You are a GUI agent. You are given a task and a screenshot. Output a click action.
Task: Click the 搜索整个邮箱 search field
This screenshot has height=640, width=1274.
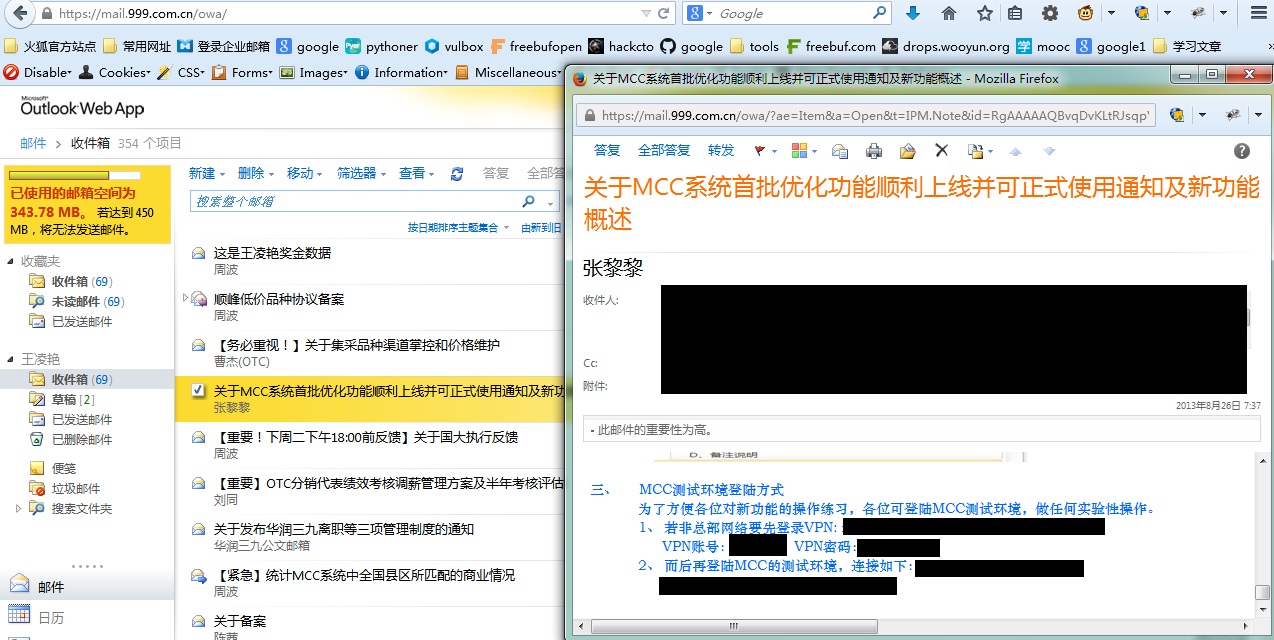pyautogui.click(x=355, y=201)
